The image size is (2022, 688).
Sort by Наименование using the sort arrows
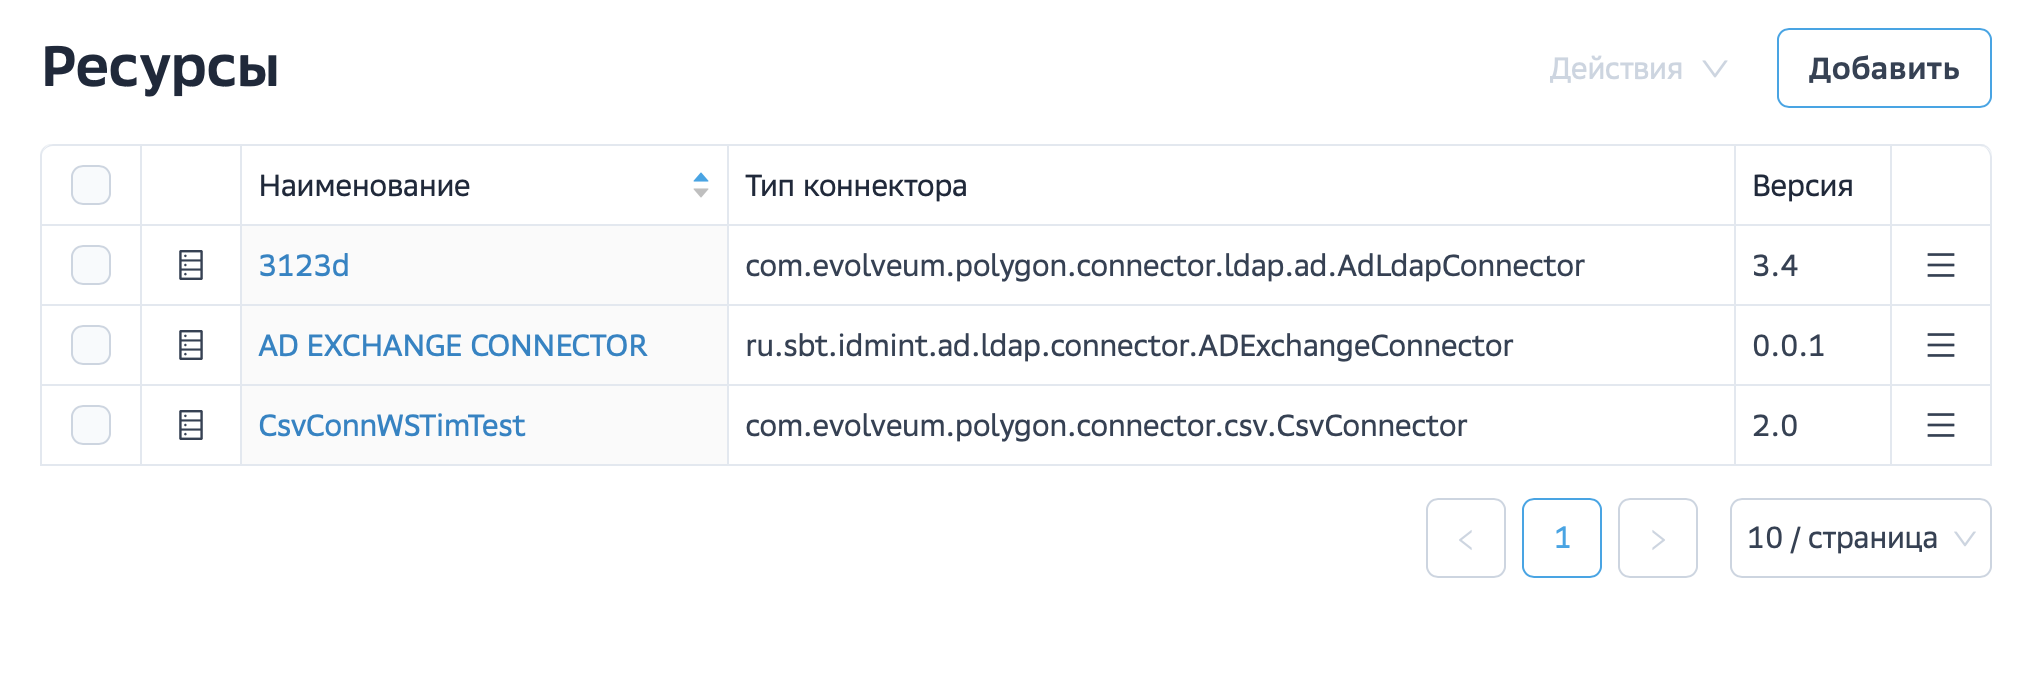[700, 185]
